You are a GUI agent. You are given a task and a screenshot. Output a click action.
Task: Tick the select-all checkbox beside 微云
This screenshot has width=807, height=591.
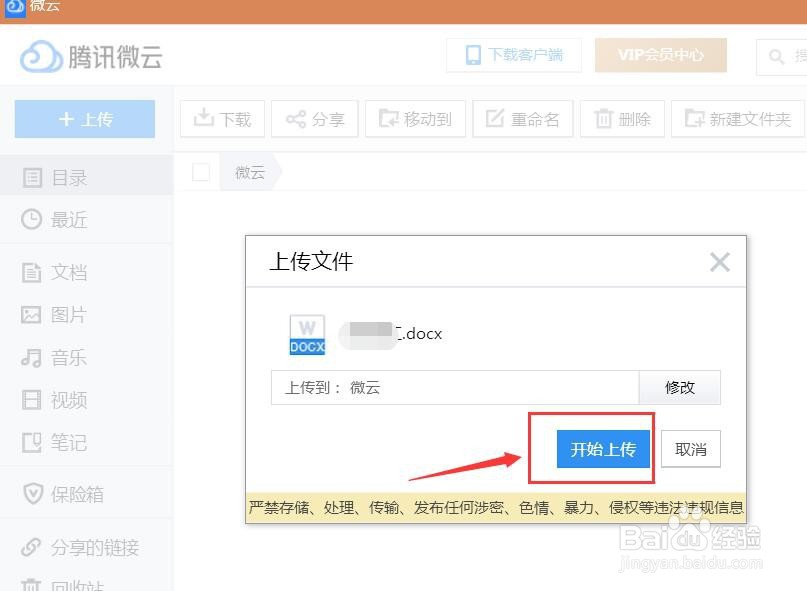[x=201, y=172]
